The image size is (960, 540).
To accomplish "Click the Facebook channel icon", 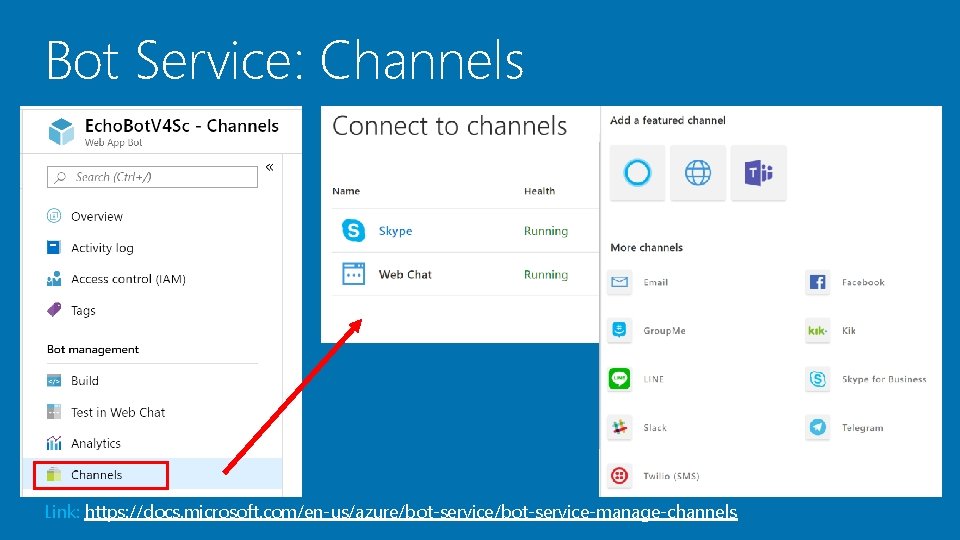I will 817,282.
